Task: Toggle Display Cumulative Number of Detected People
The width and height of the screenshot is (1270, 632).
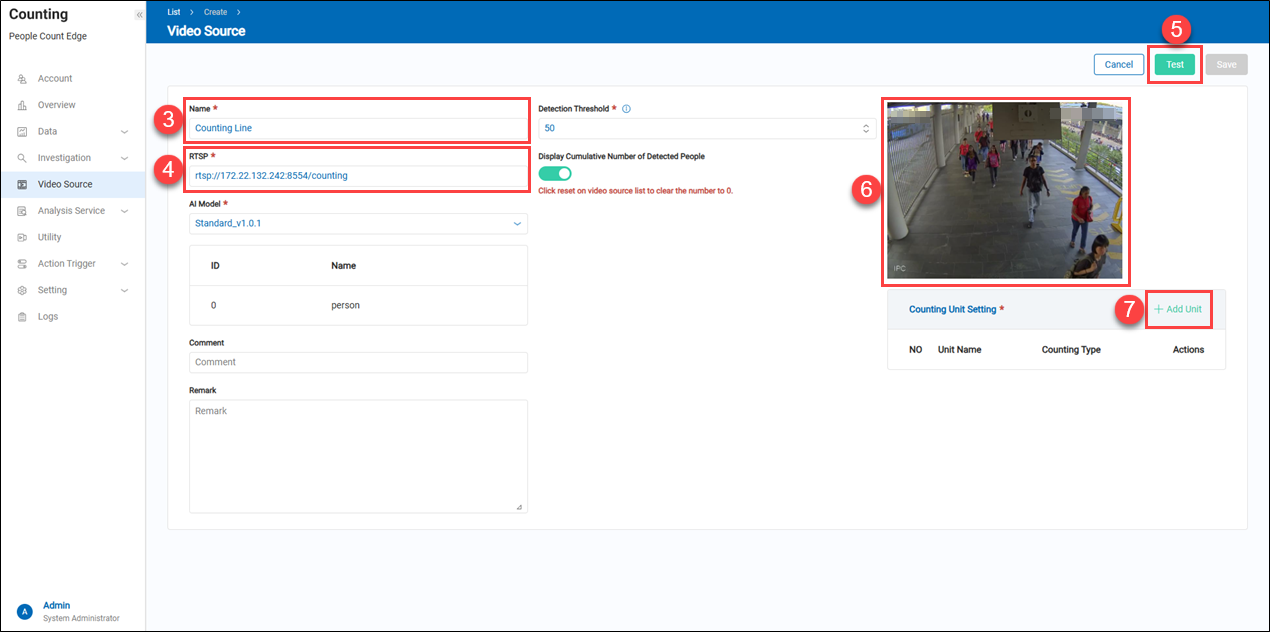Action: [x=555, y=174]
